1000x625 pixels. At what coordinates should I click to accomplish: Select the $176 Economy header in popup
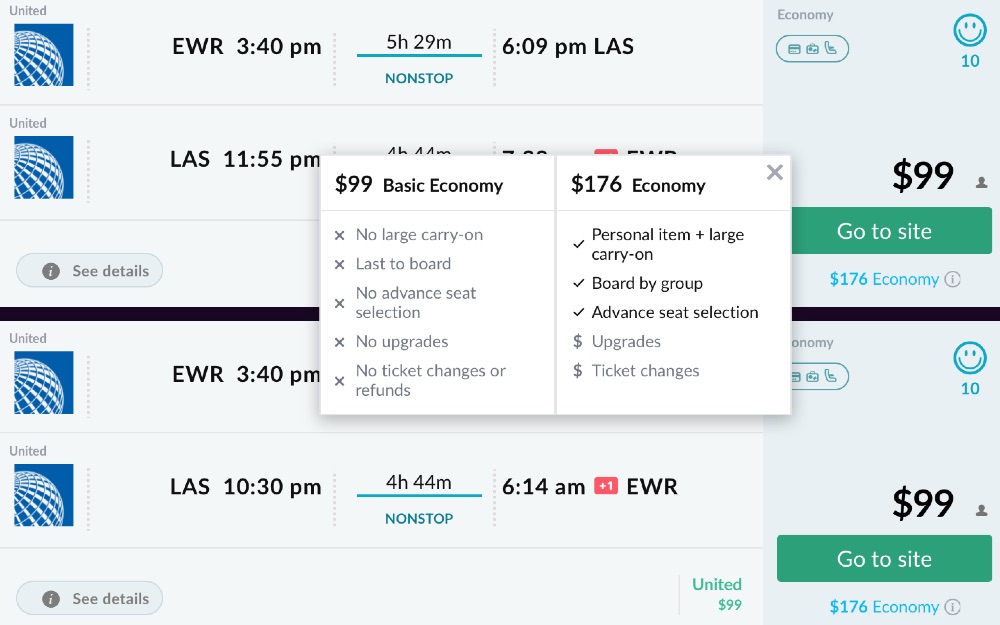638,185
